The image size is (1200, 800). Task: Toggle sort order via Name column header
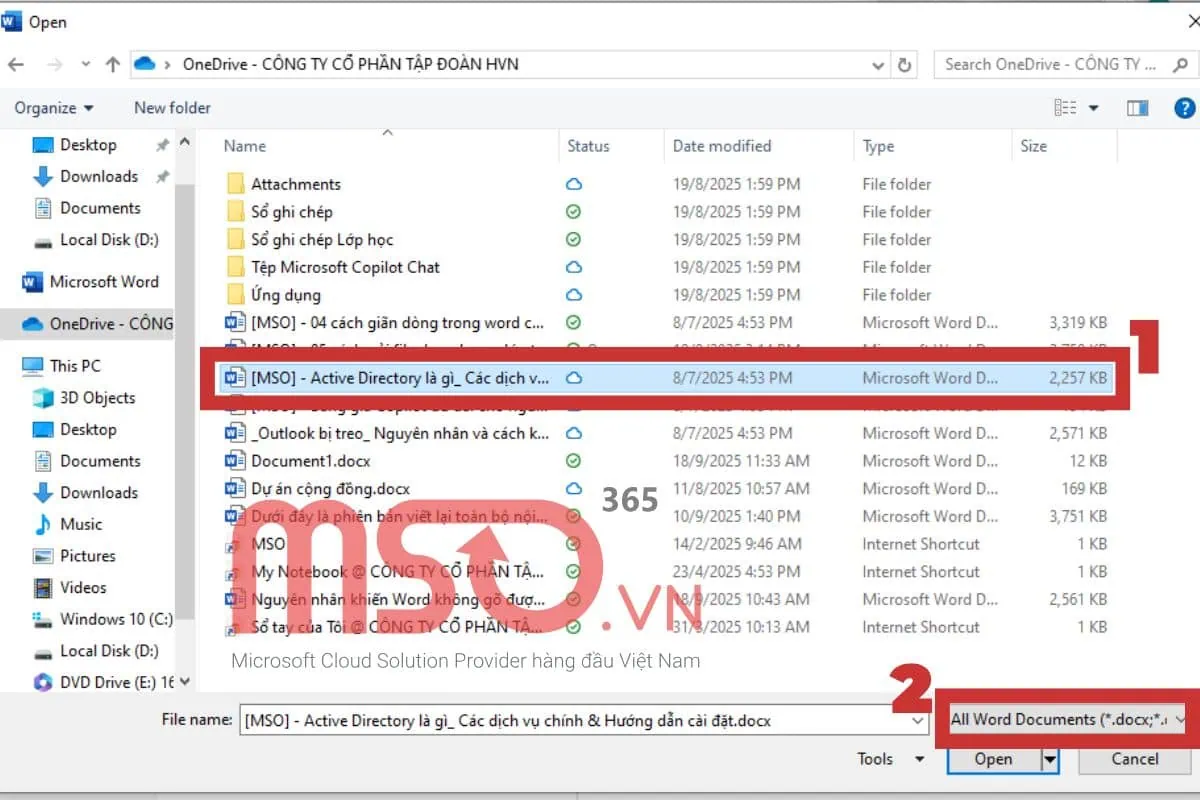[x=244, y=146]
